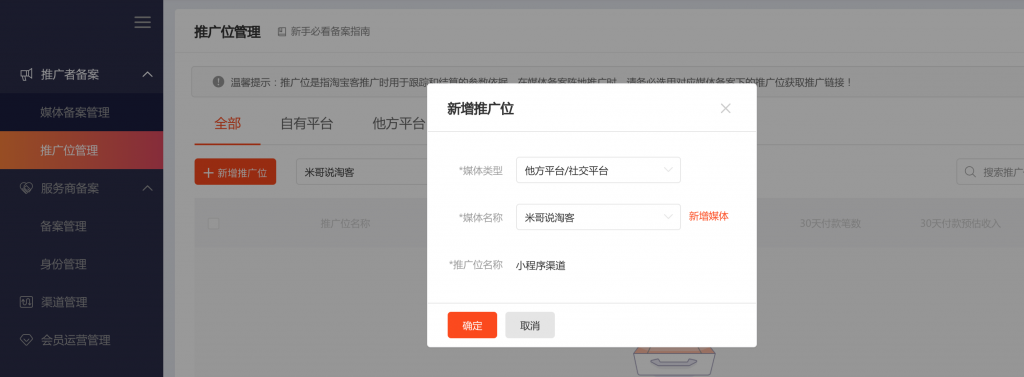Click the arrow in 媒体类型 select box
Image resolution: width=1024 pixels, height=377 pixels.
[x=668, y=170]
